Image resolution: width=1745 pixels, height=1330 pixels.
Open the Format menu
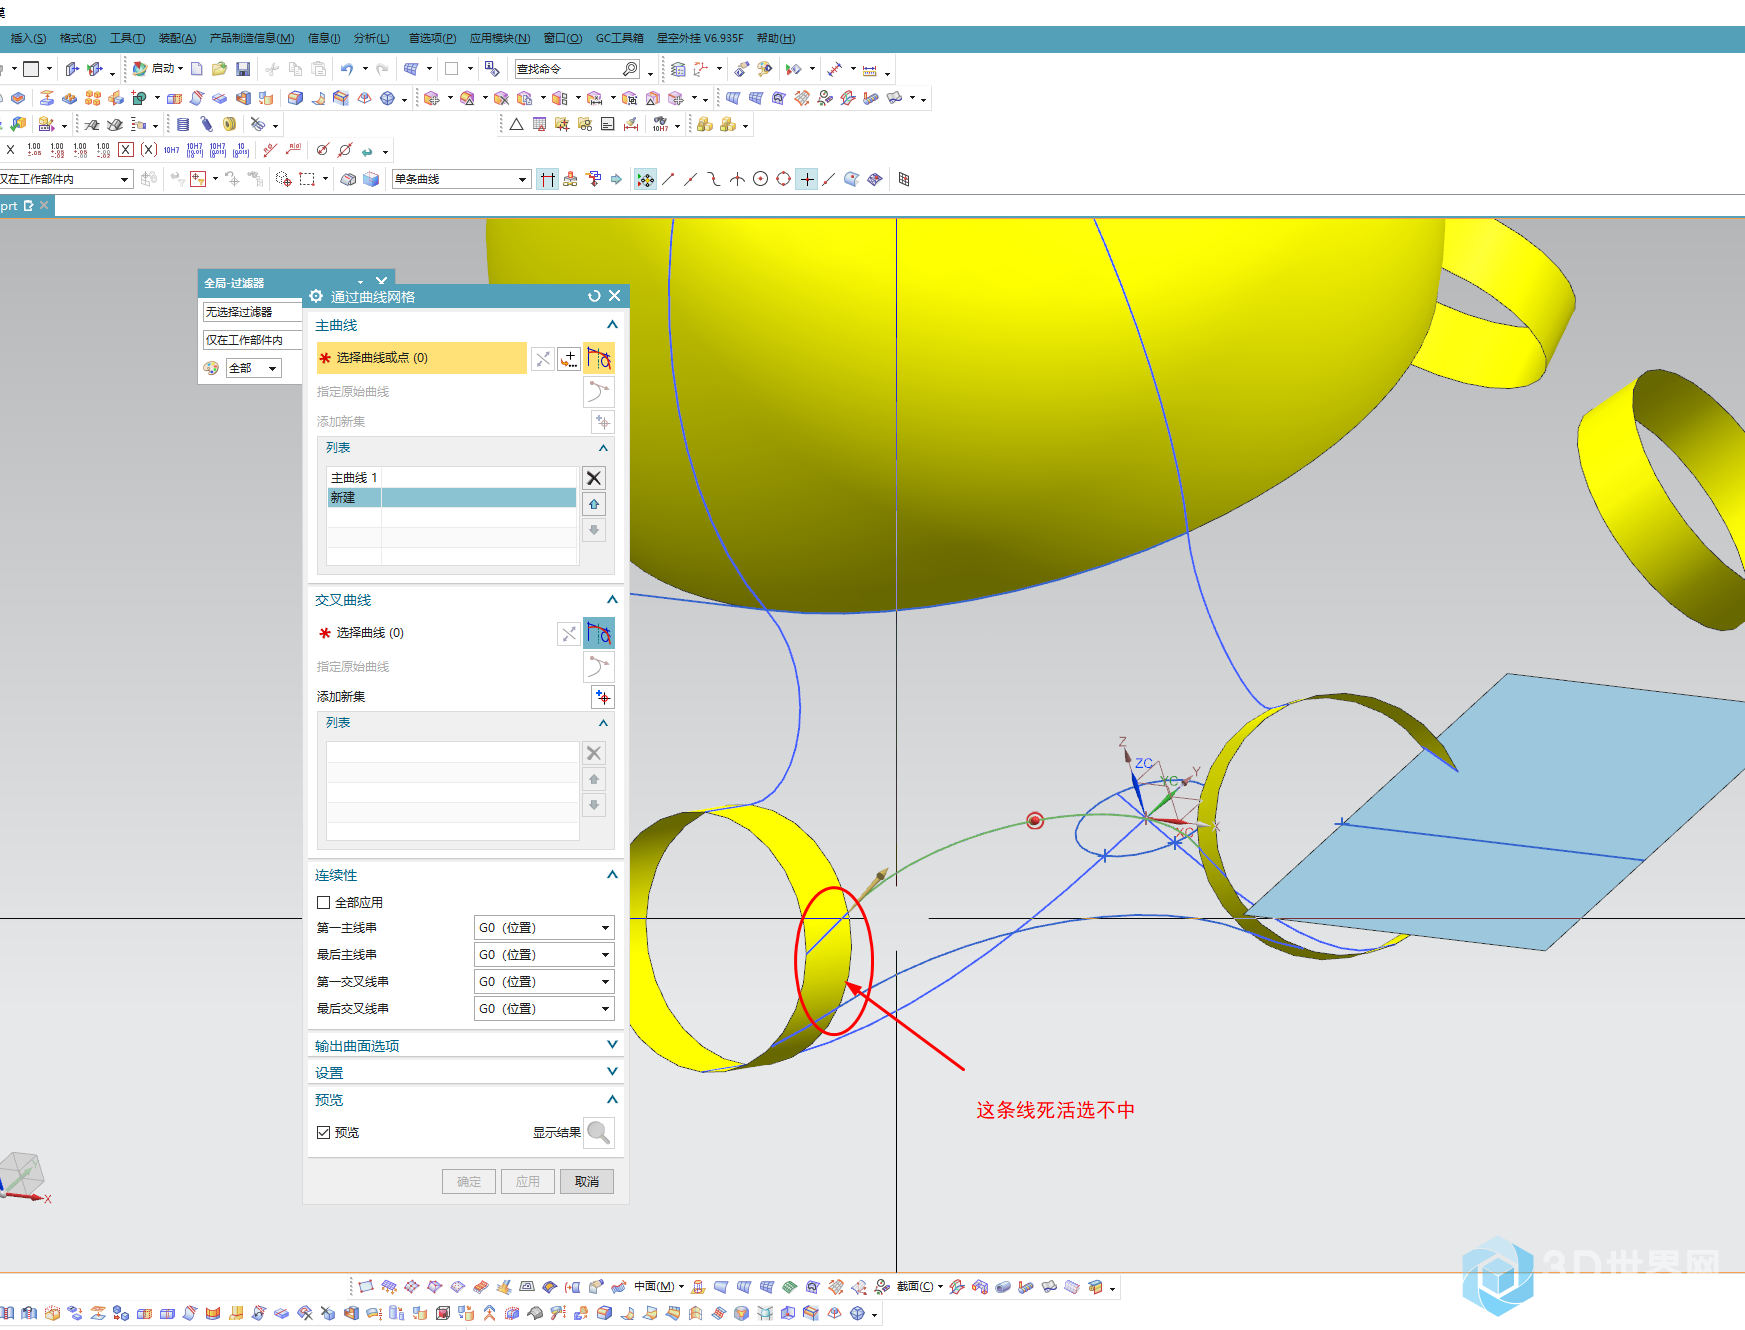pos(77,38)
